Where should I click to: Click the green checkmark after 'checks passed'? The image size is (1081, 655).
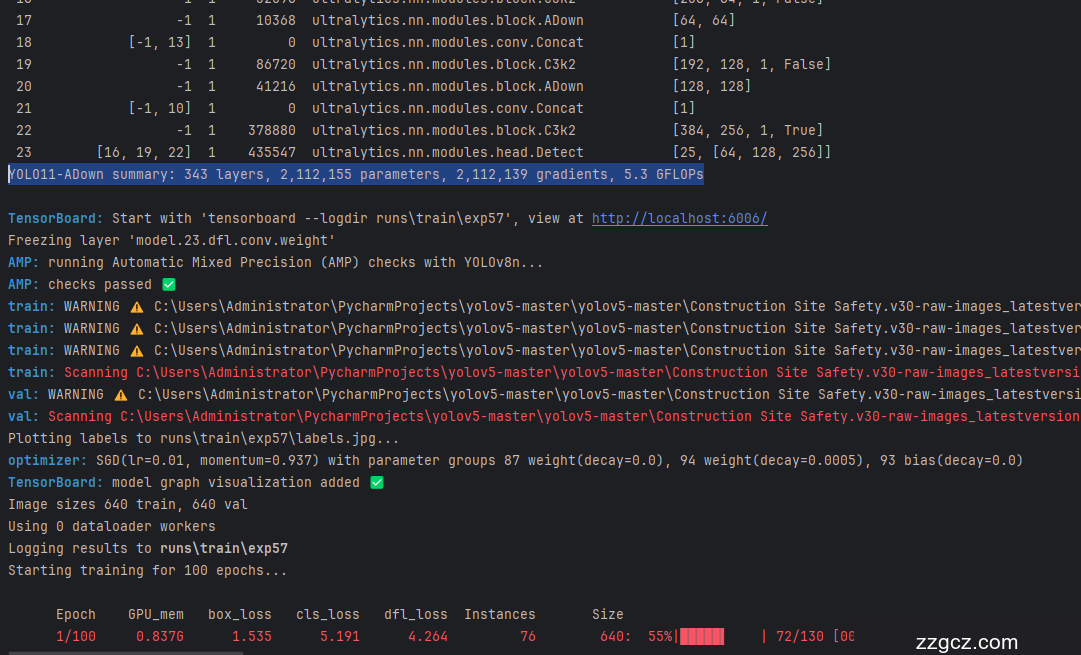pos(169,285)
